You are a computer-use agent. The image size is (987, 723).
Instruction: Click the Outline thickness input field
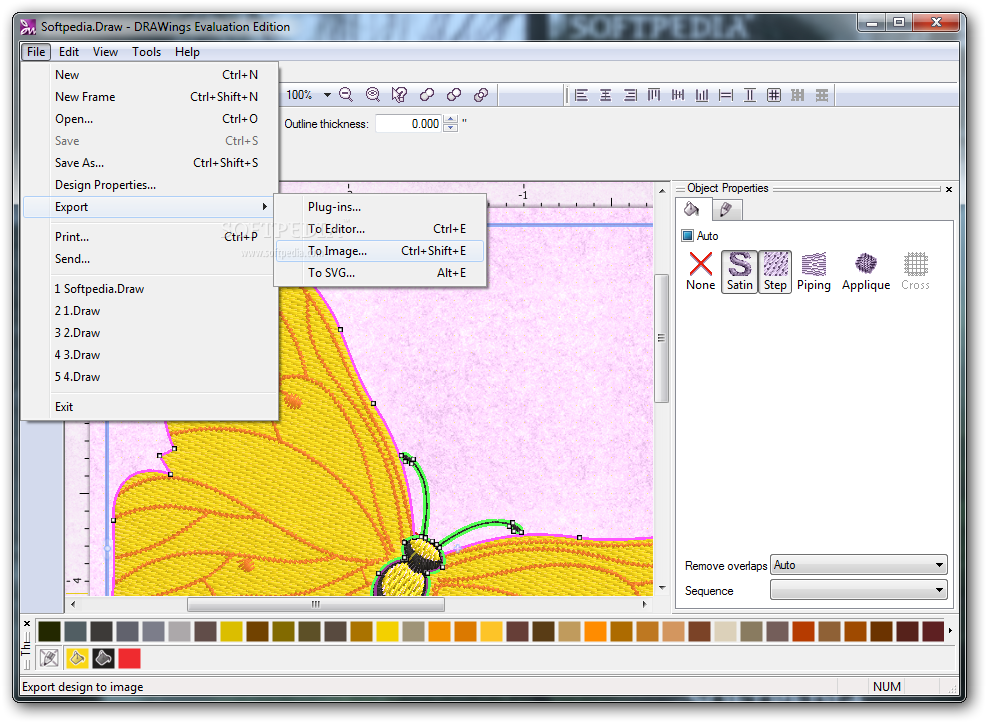click(409, 123)
